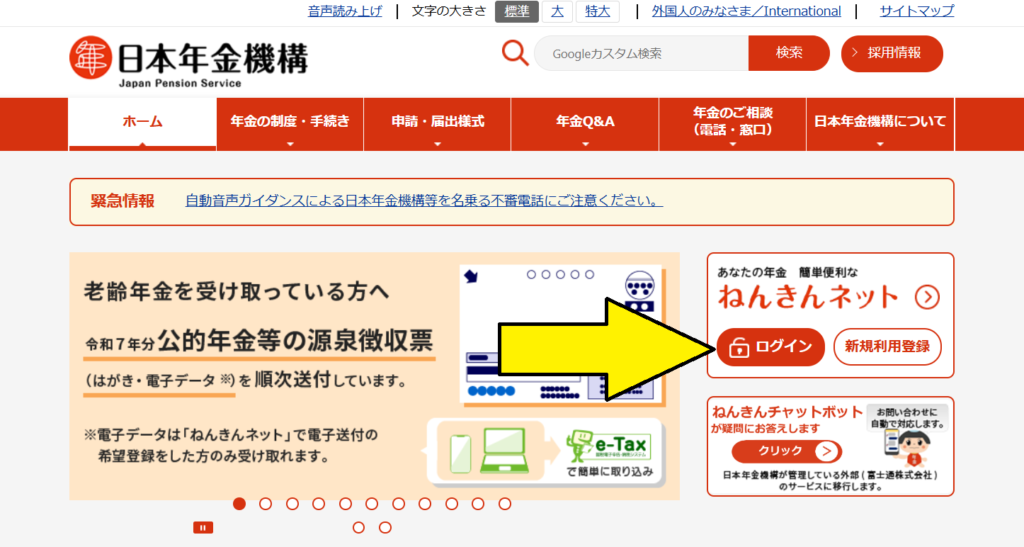Set text size to 標準
1024x547 pixels.
pyautogui.click(x=517, y=11)
